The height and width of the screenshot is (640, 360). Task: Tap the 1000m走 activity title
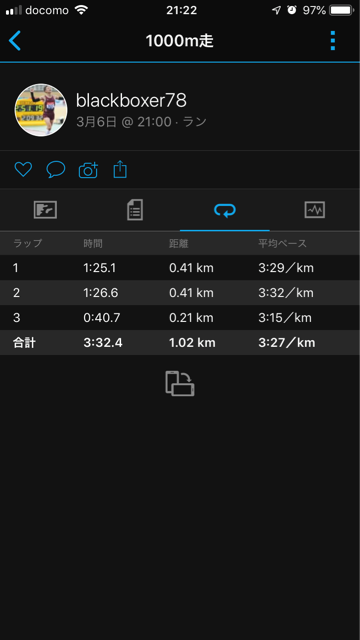[x=180, y=41]
